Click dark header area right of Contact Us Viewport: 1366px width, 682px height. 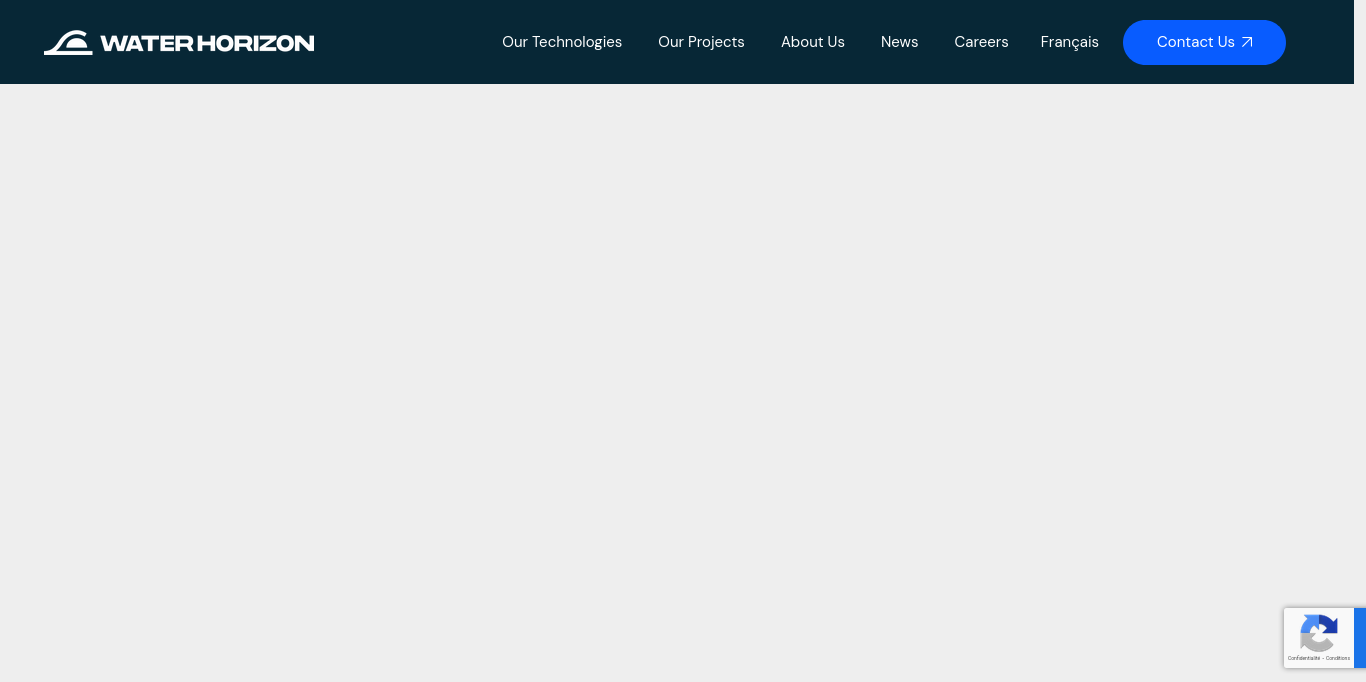(1318, 42)
